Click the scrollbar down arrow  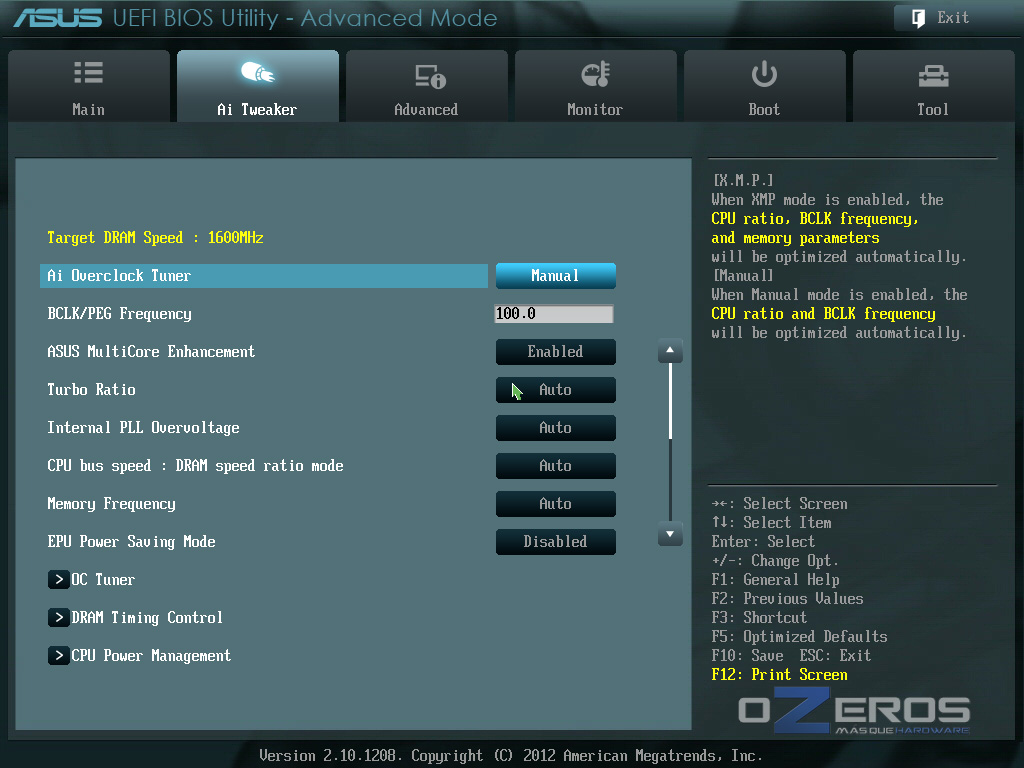click(x=670, y=534)
